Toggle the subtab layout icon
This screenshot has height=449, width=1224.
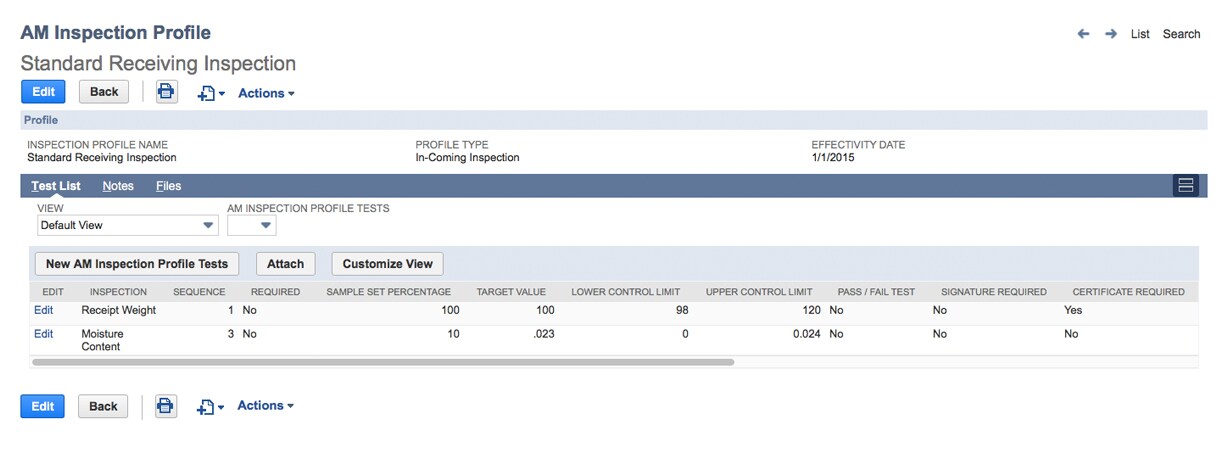point(1186,185)
